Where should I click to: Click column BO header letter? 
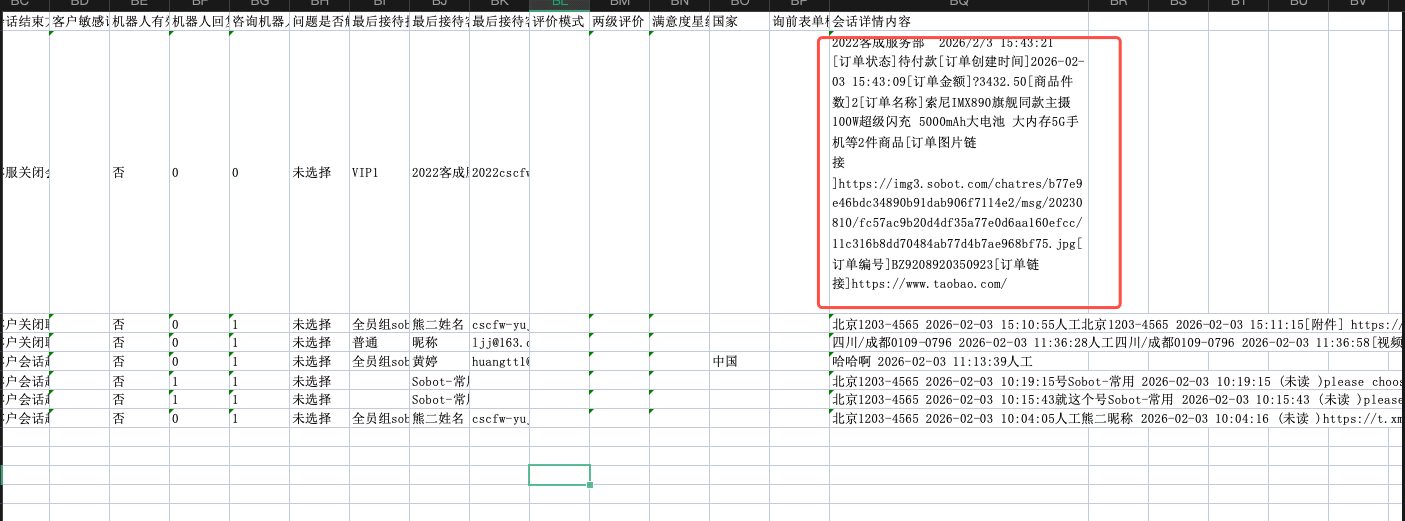(739, 5)
